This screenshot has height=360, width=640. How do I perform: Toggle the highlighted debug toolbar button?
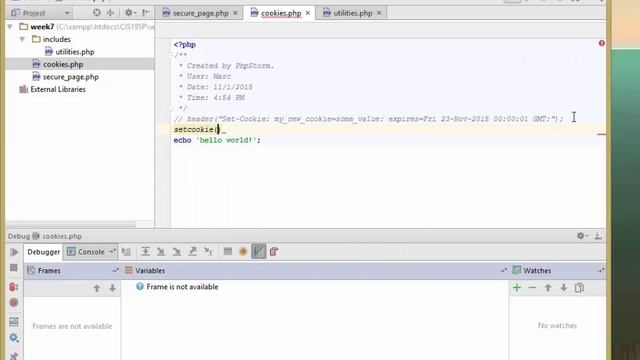coord(258,252)
